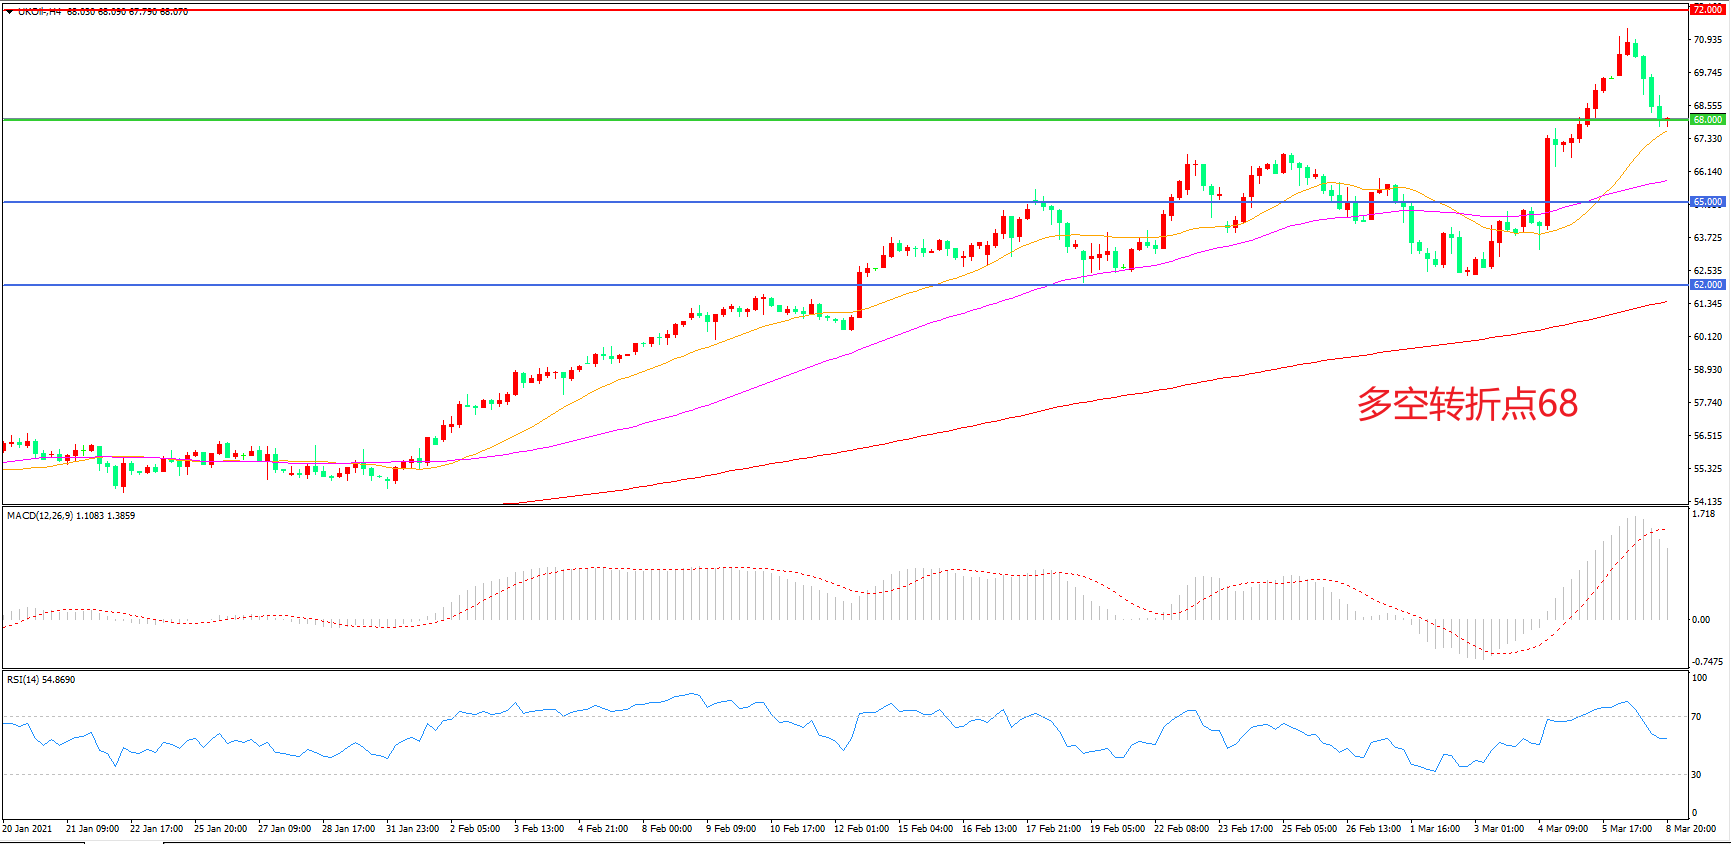
Task: Click the MACD(12,26,9) indicator label
Action: point(40,516)
